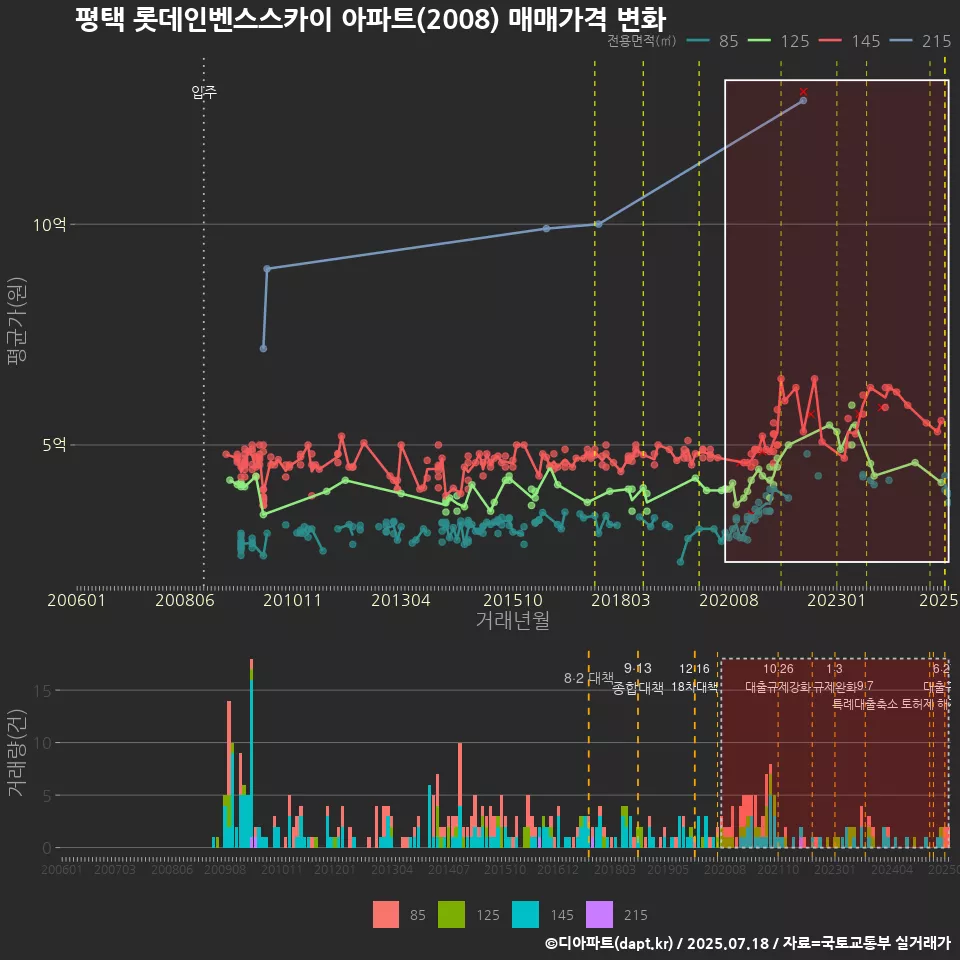Click the tallest volume bar near 200908
Image resolution: width=960 pixels, height=960 pixels.
tap(251, 754)
